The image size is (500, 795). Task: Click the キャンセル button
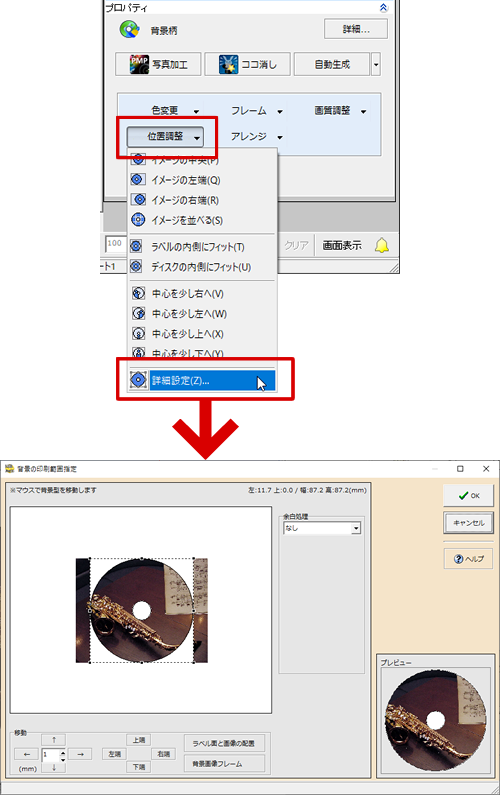[x=469, y=523]
